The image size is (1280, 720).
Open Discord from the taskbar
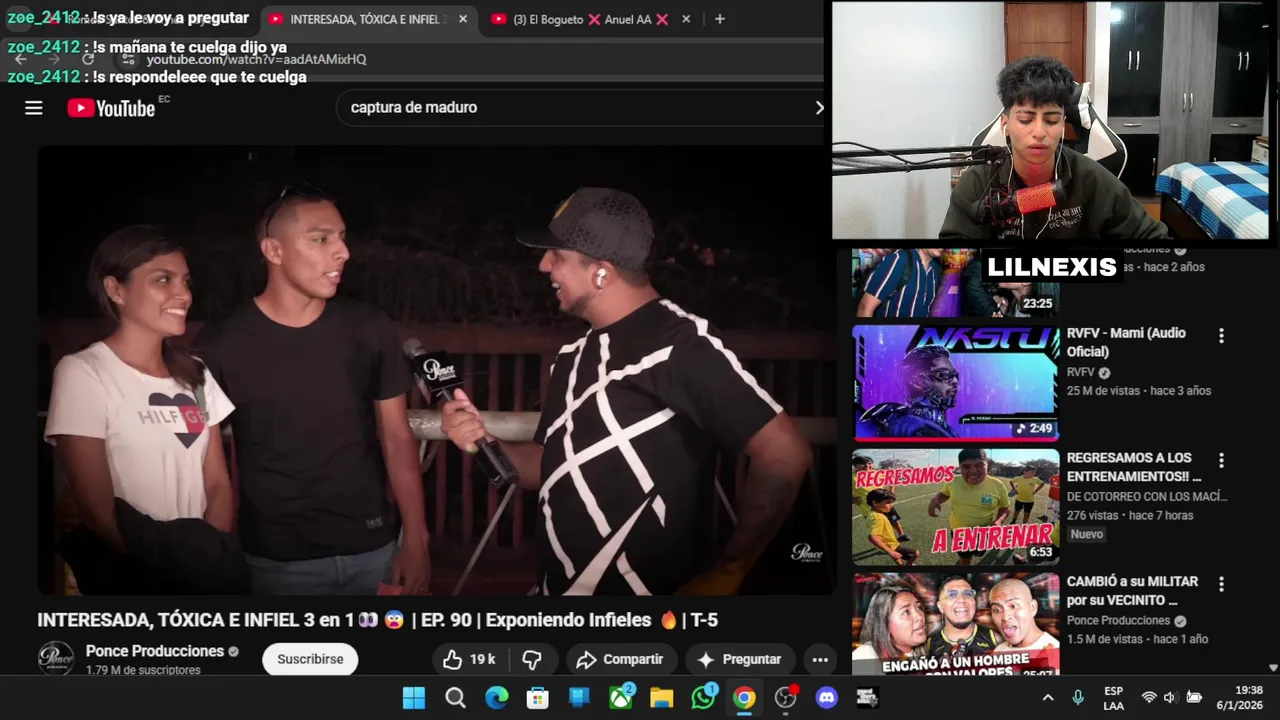click(x=827, y=698)
